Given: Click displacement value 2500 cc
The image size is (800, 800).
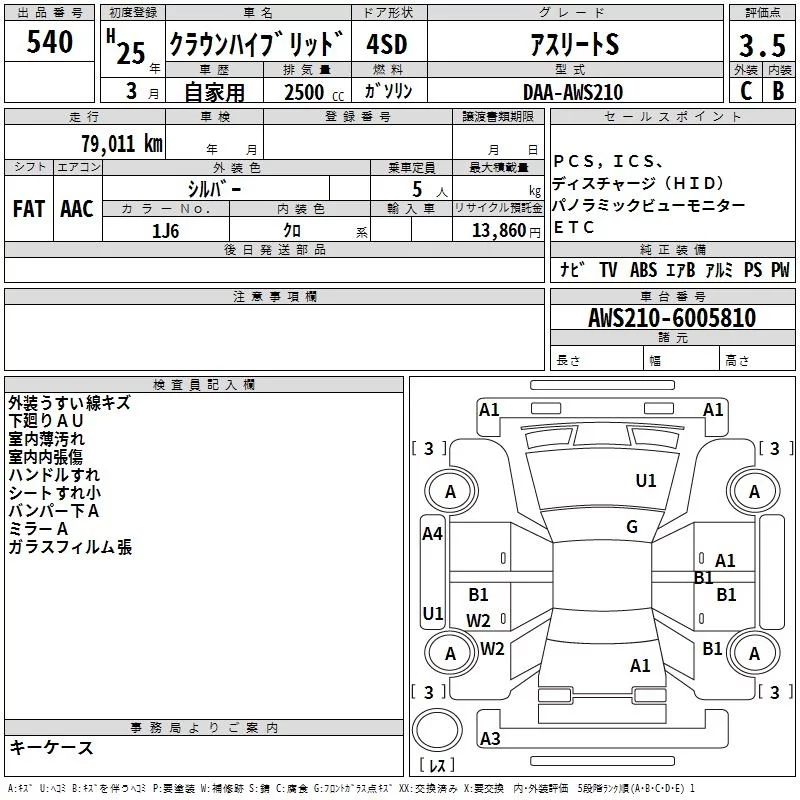Looking at the screenshot, I should 314,92.
